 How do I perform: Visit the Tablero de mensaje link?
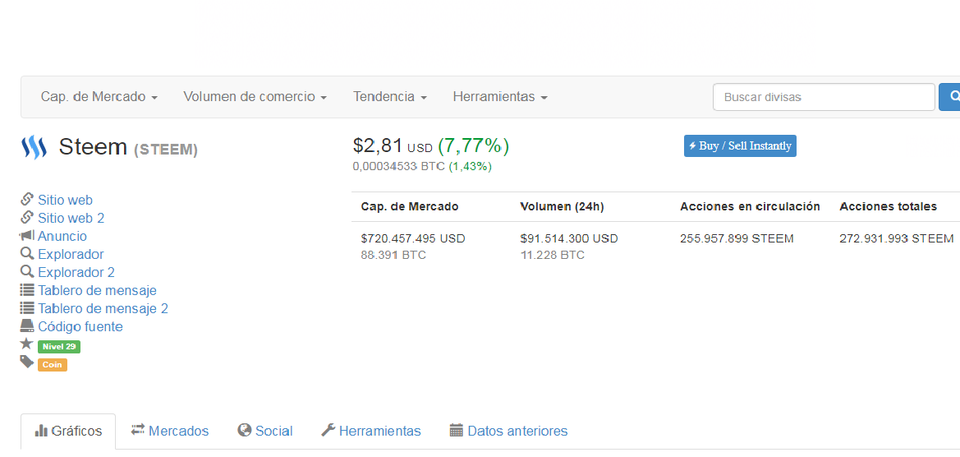(x=97, y=290)
